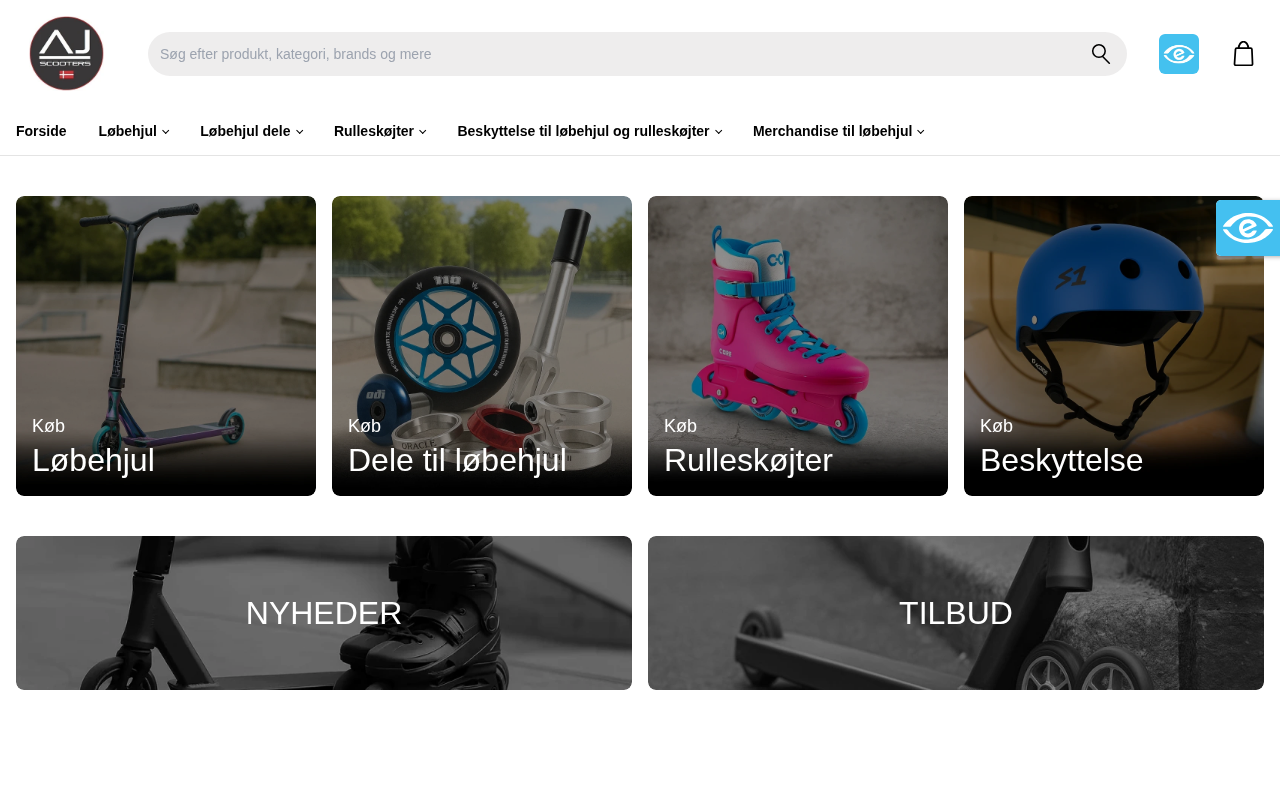The width and height of the screenshot is (1280, 800).
Task: Open Merchandise til løbehjul menu
Action: pos(838,131)
